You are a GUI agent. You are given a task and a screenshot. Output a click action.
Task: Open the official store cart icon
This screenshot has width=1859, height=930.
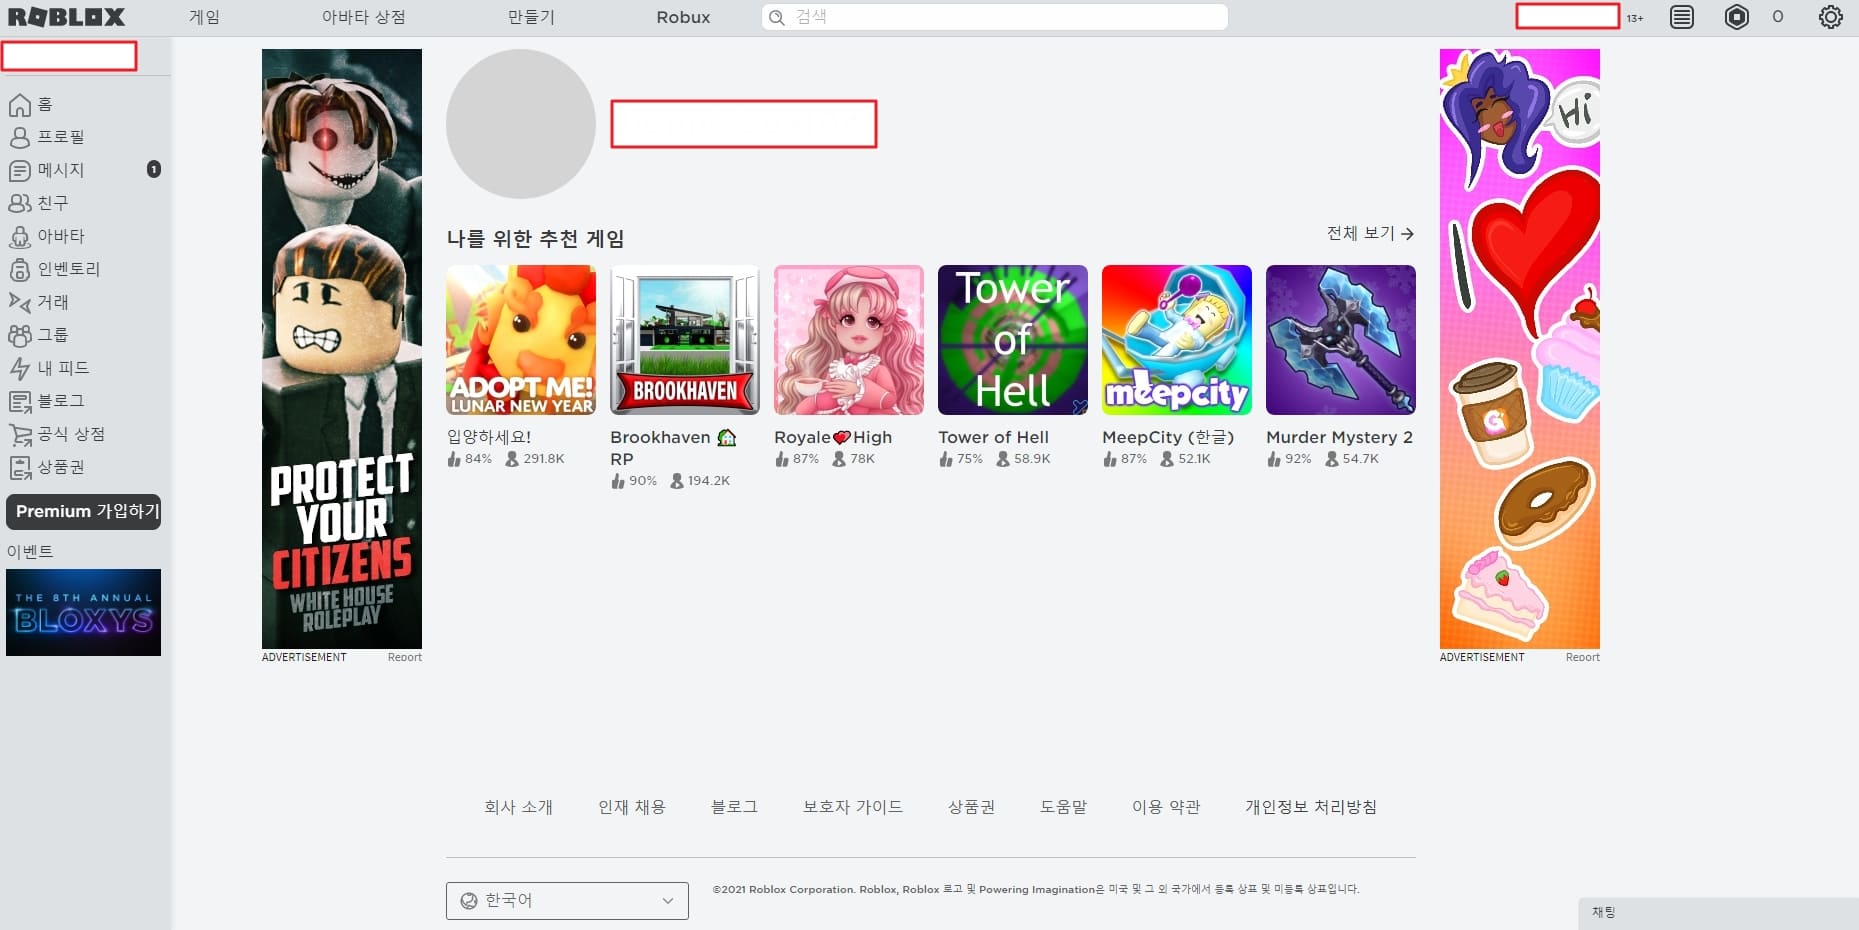tap(19, 435)
